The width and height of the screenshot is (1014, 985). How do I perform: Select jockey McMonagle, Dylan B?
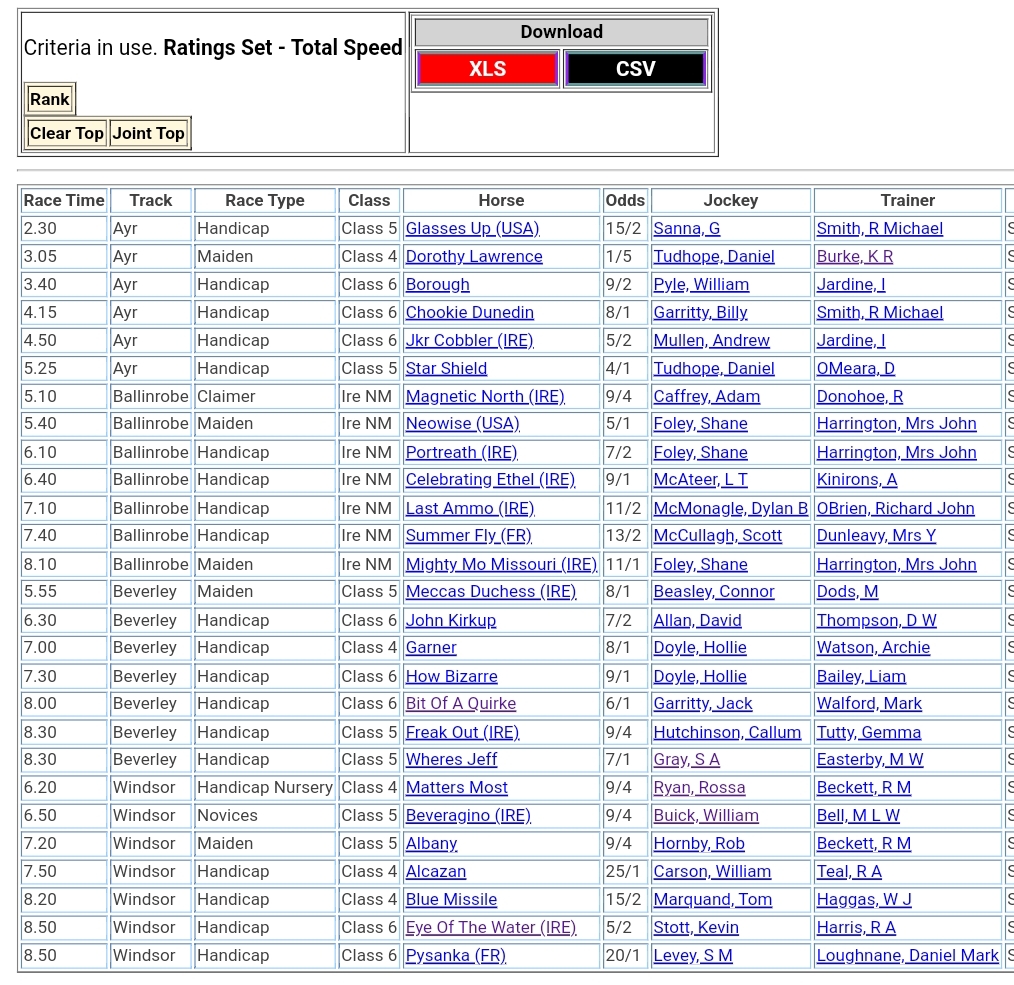point(730,509)
